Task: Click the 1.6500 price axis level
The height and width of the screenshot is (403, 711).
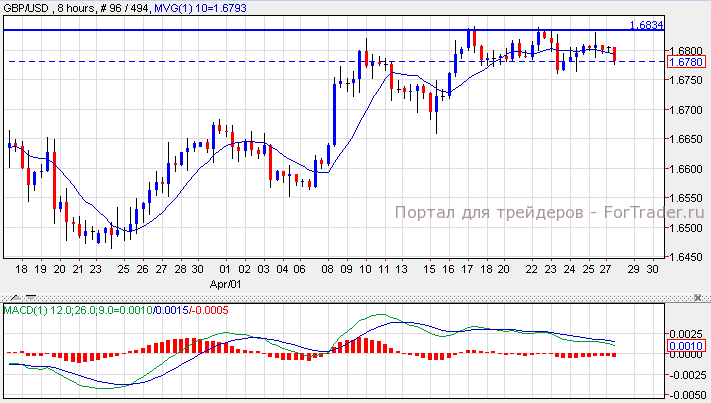Action: coord(686,228)
